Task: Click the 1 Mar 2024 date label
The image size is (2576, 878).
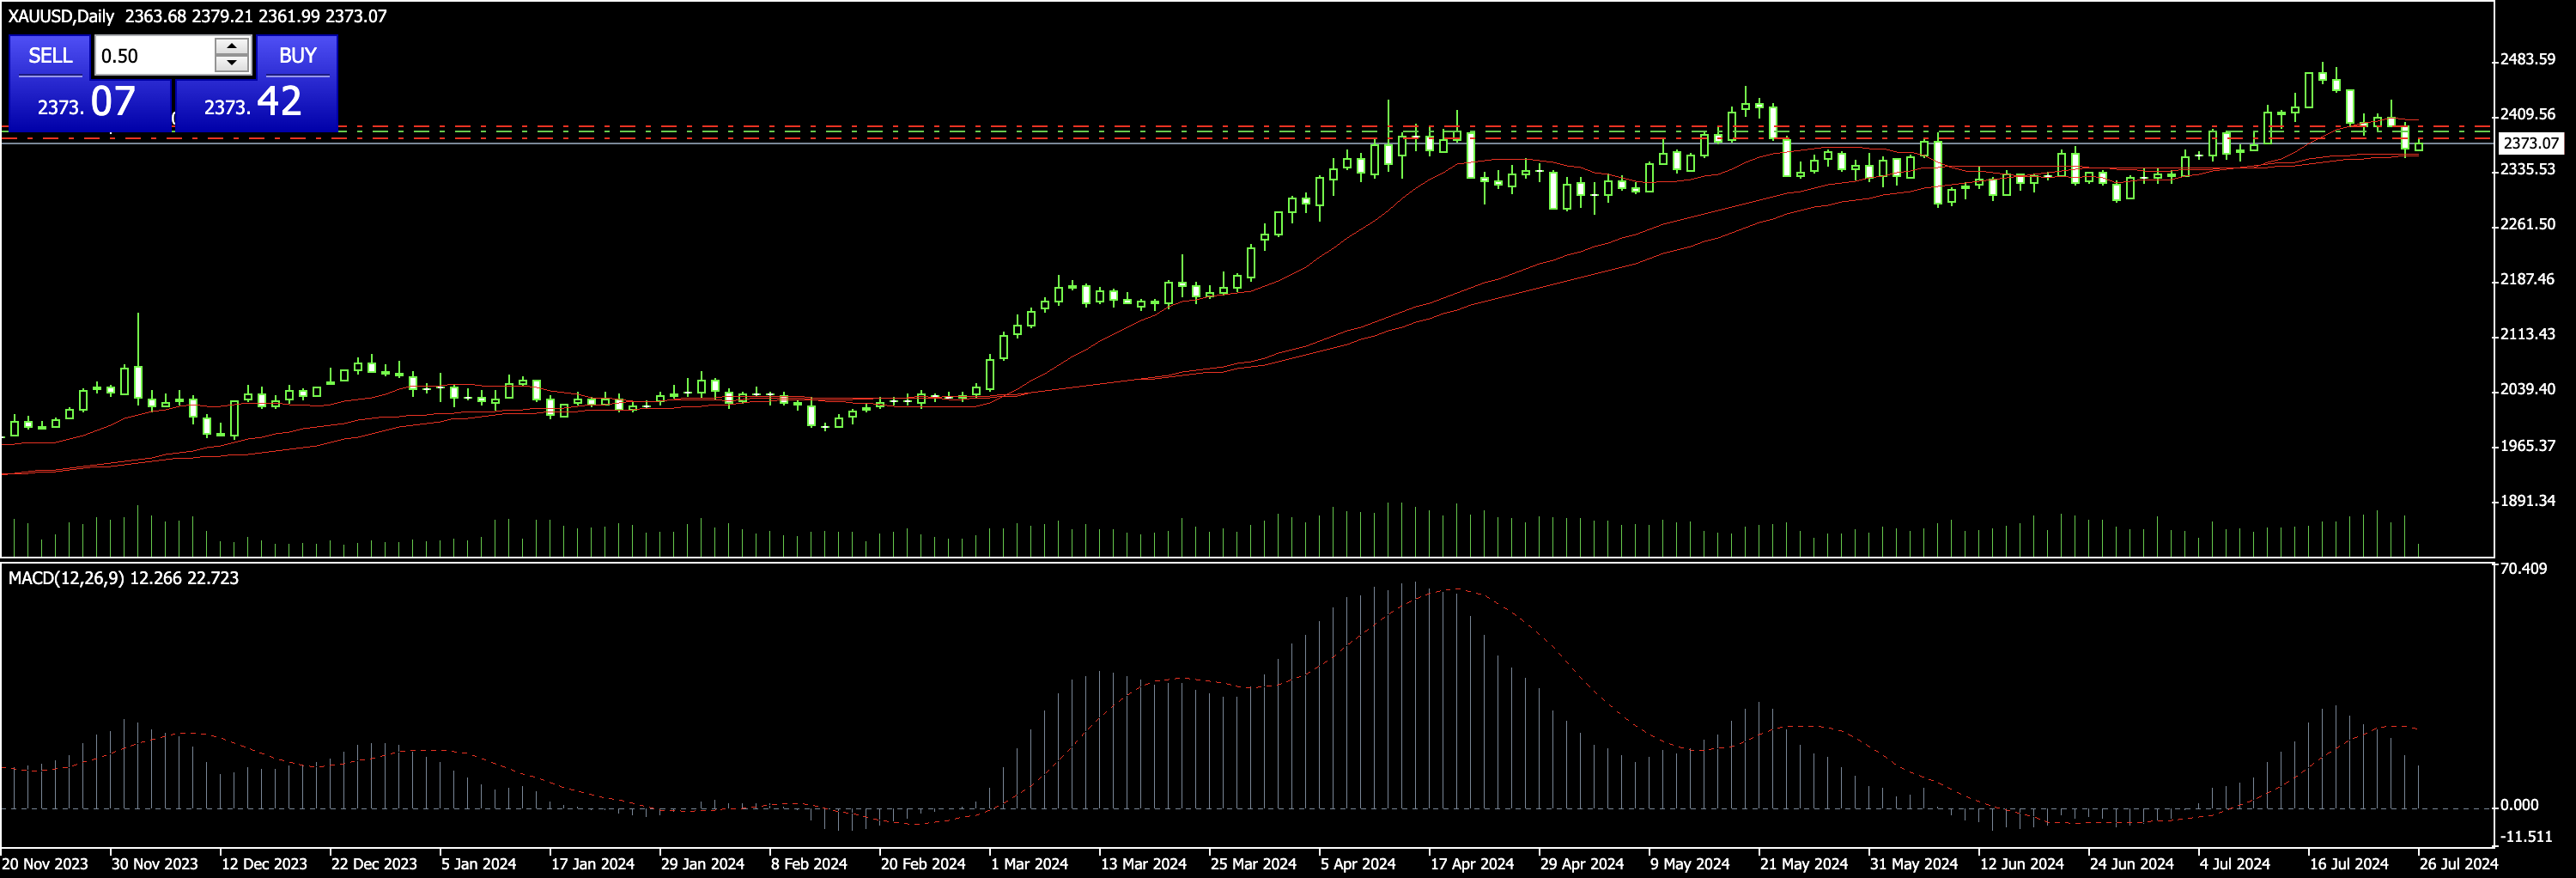Action: tap(1029, 863)
